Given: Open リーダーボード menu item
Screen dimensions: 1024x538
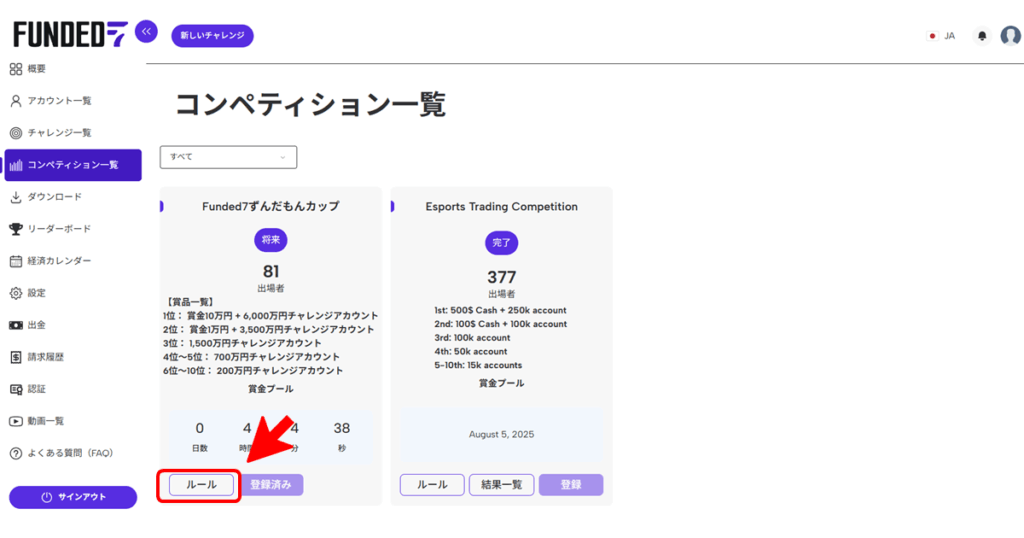Looking at the screenshot, I should tap(59, 229).
